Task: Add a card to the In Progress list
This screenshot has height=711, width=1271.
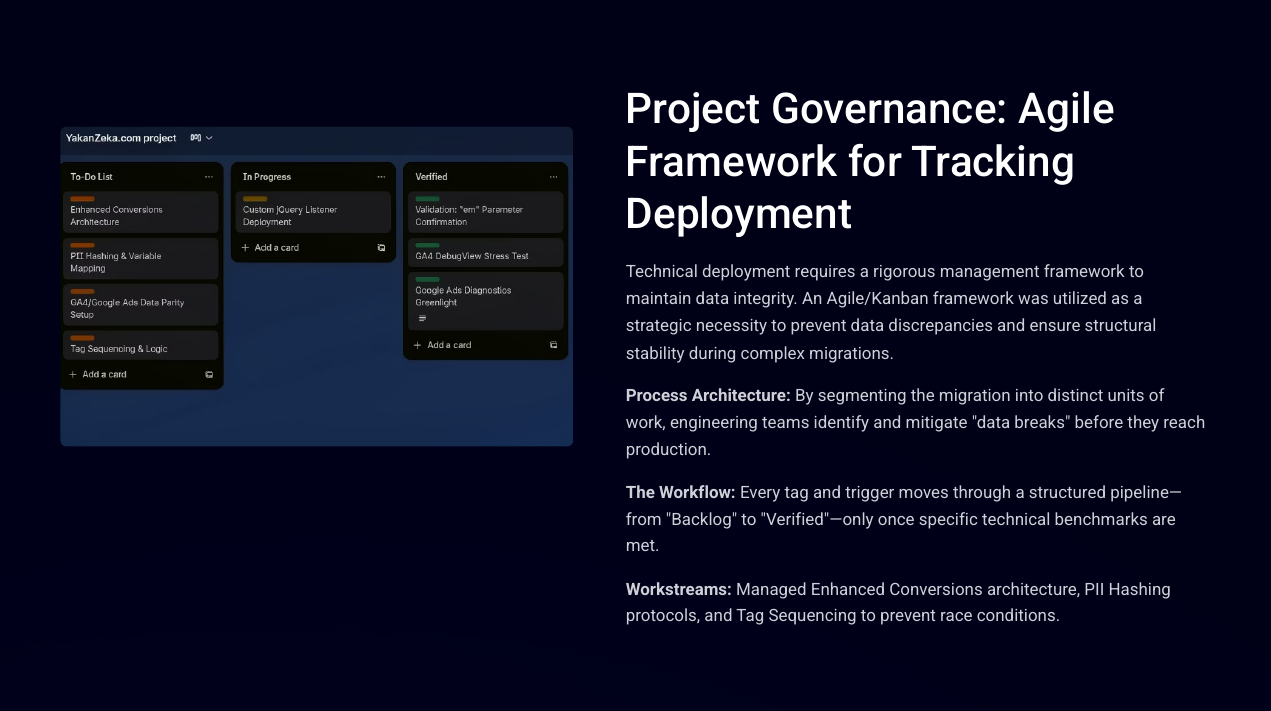Action: click(x=270, y=248)
